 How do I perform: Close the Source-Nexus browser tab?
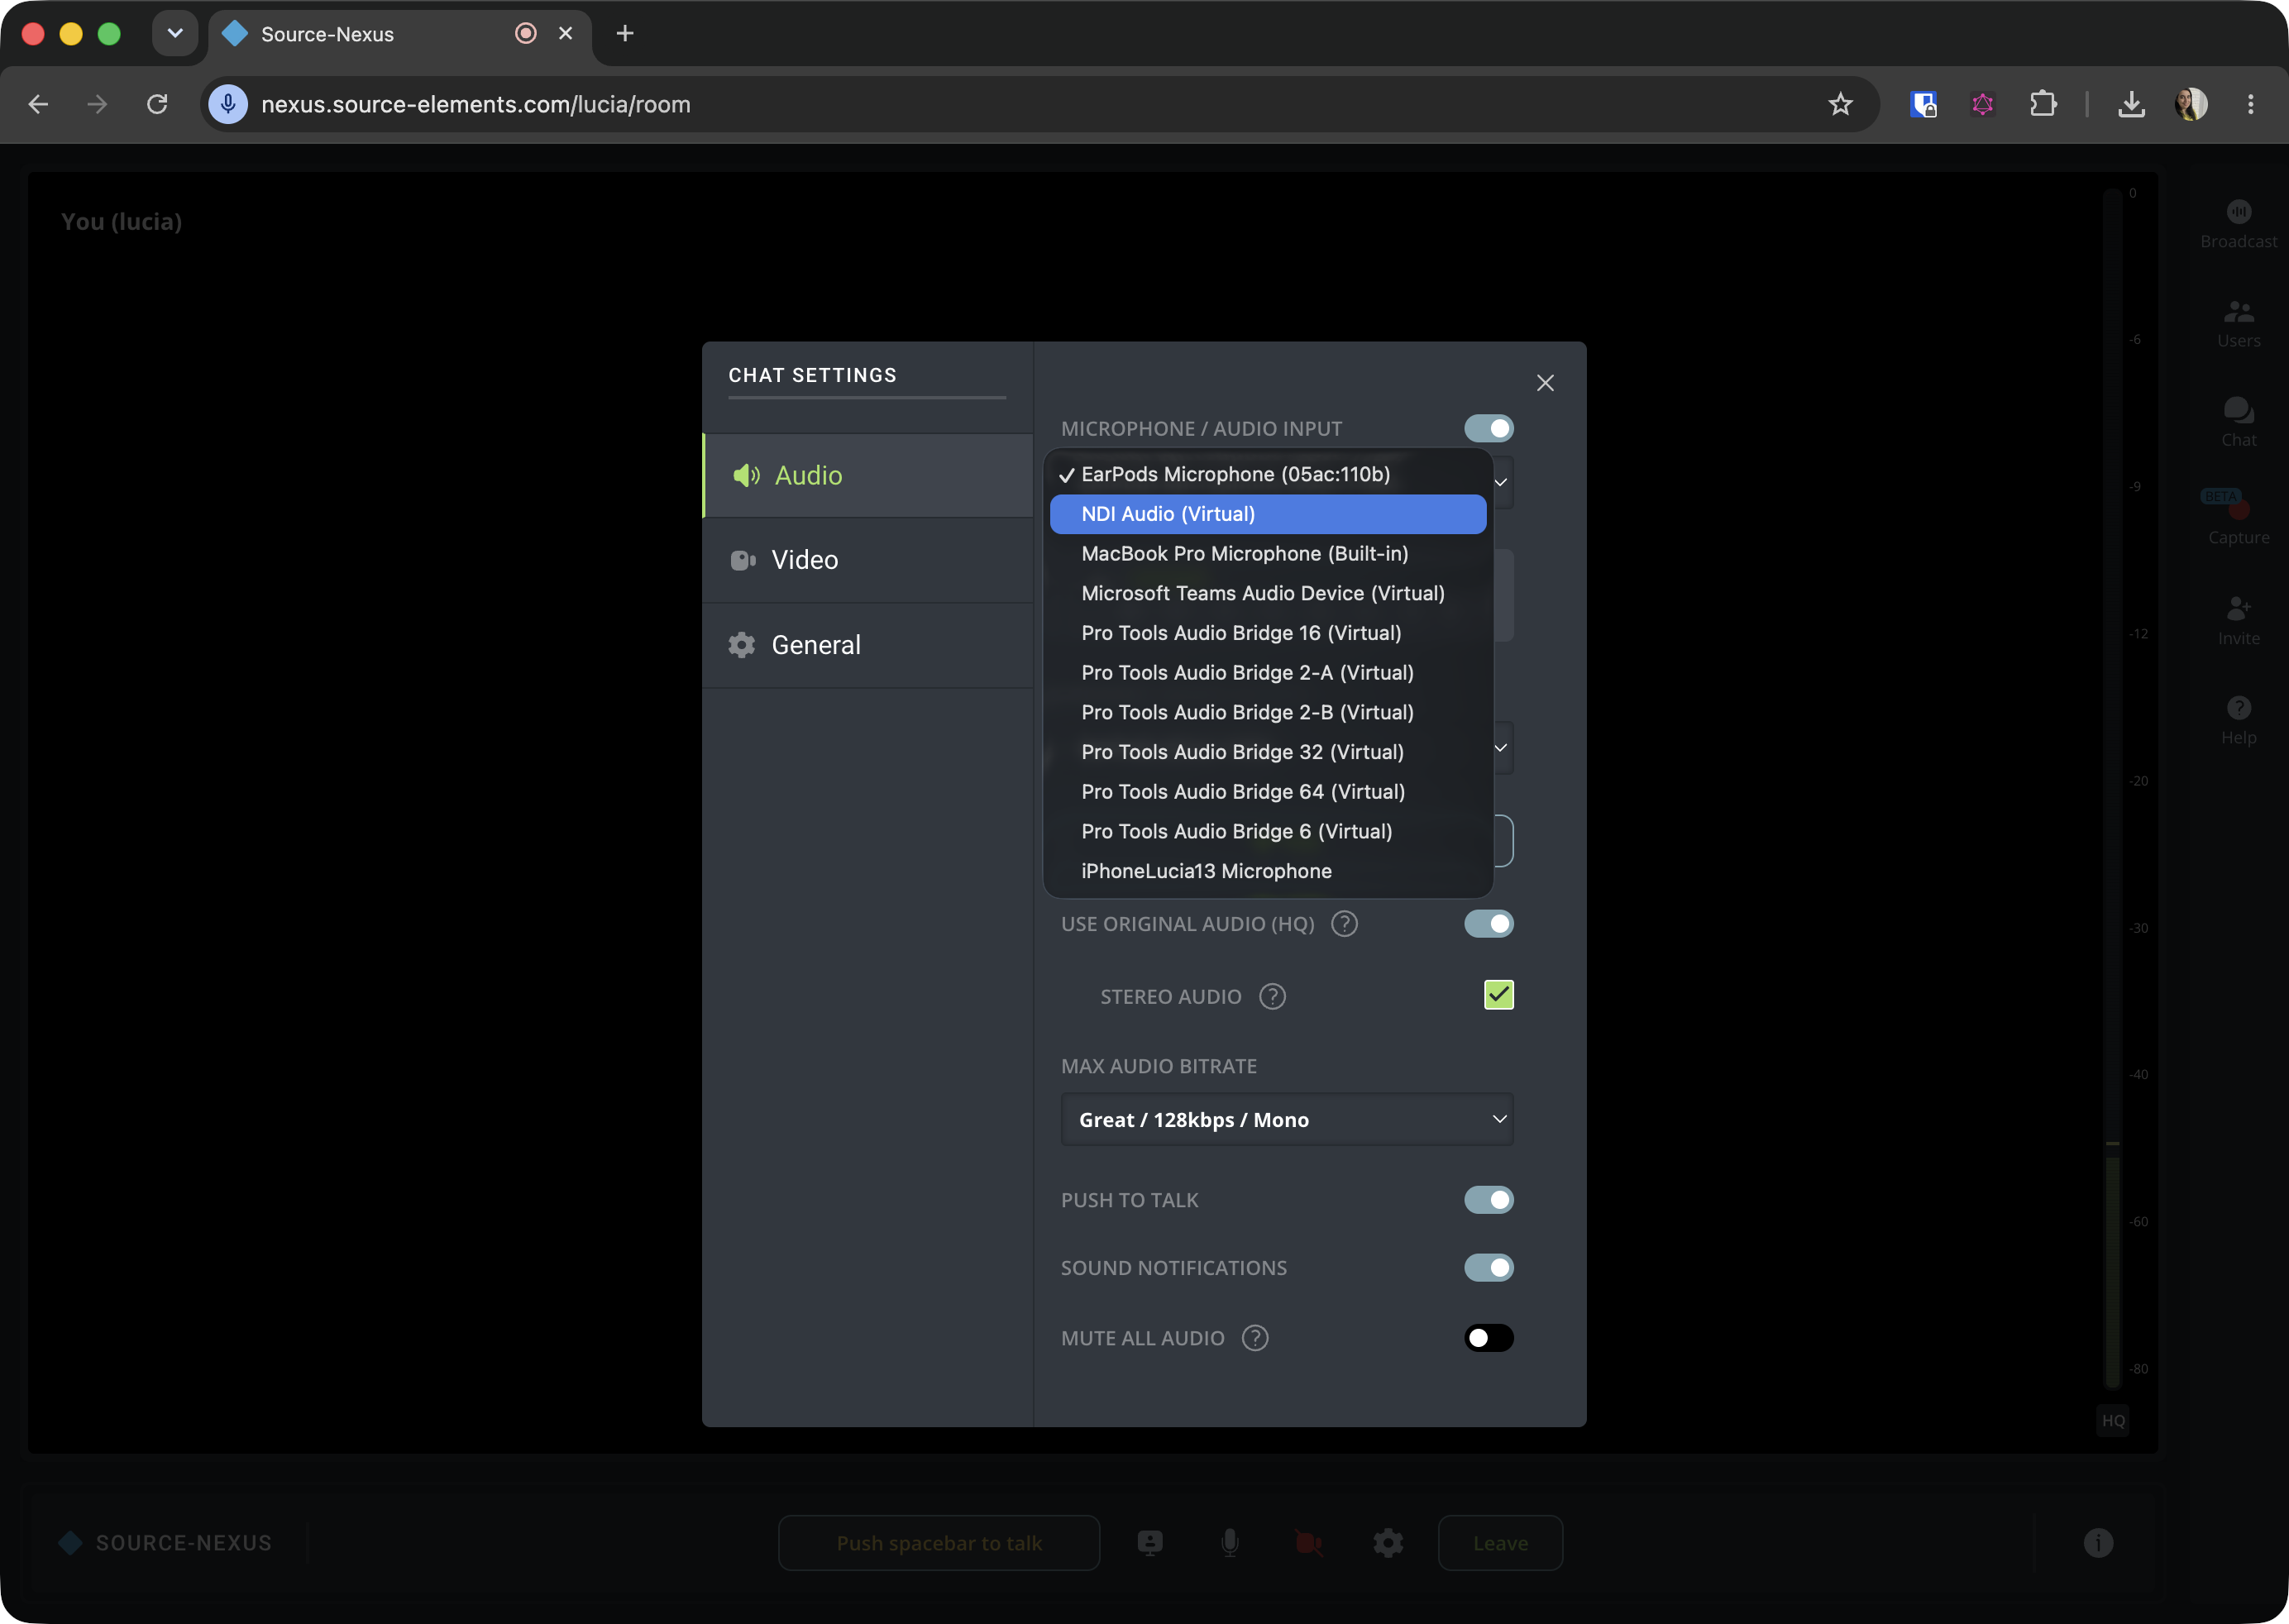(565, 34)
